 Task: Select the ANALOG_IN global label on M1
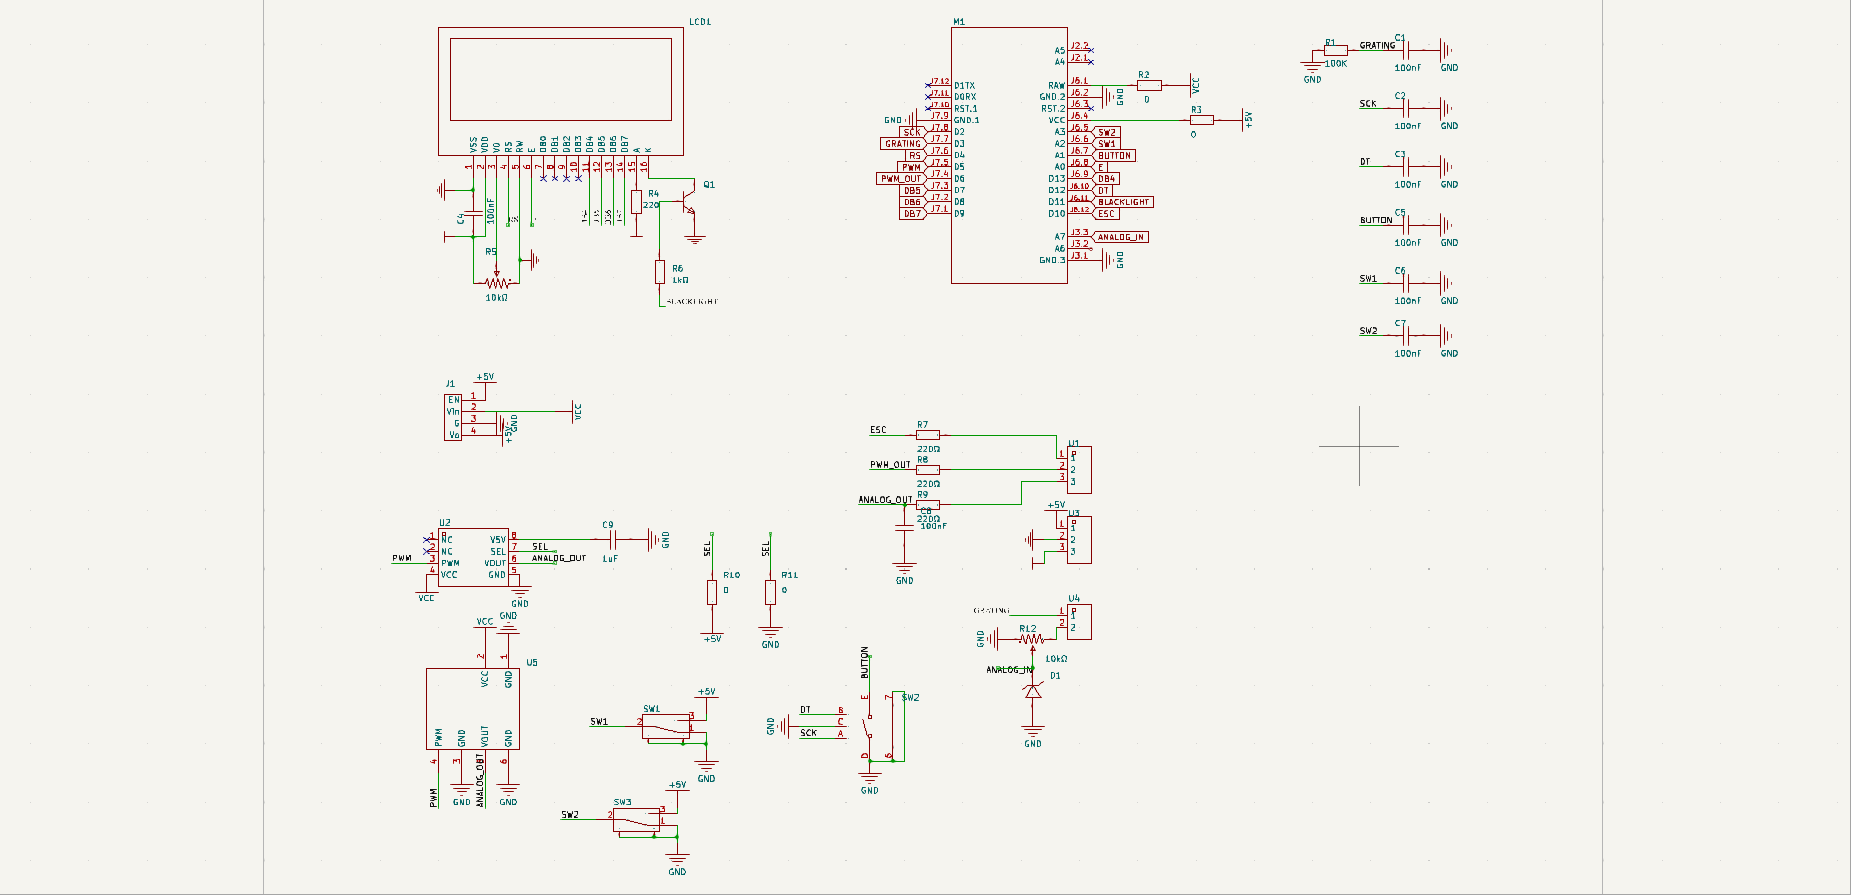[x=1120, y=237]
